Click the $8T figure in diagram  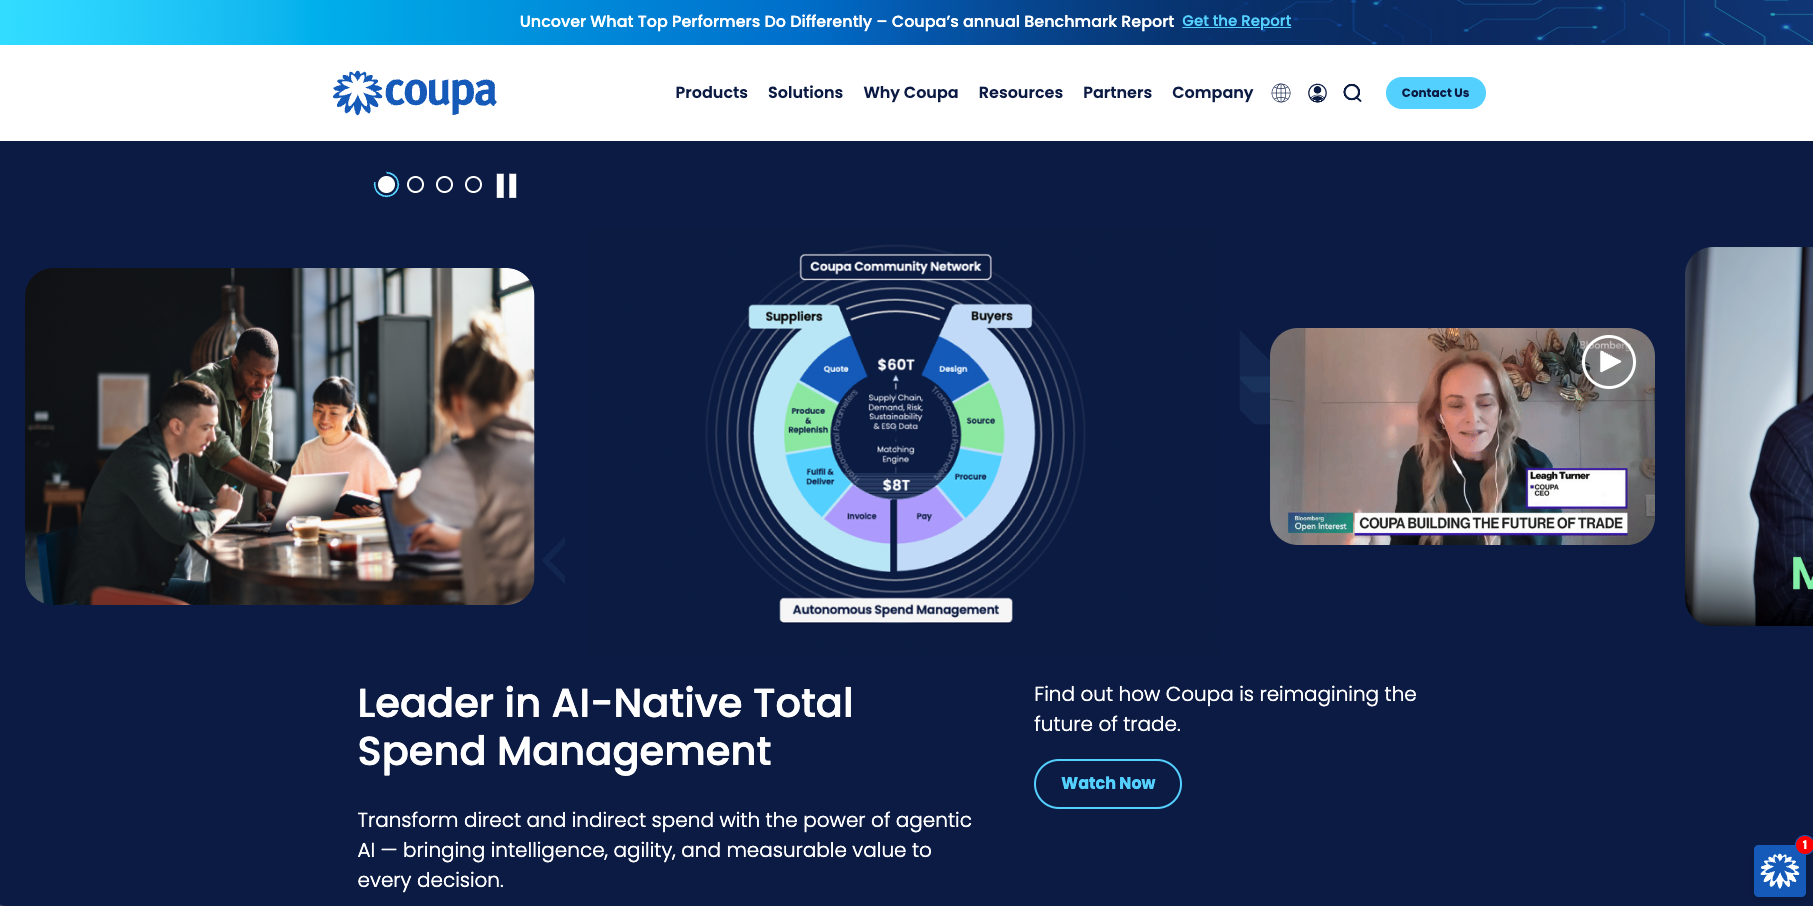tap(896, 486)
